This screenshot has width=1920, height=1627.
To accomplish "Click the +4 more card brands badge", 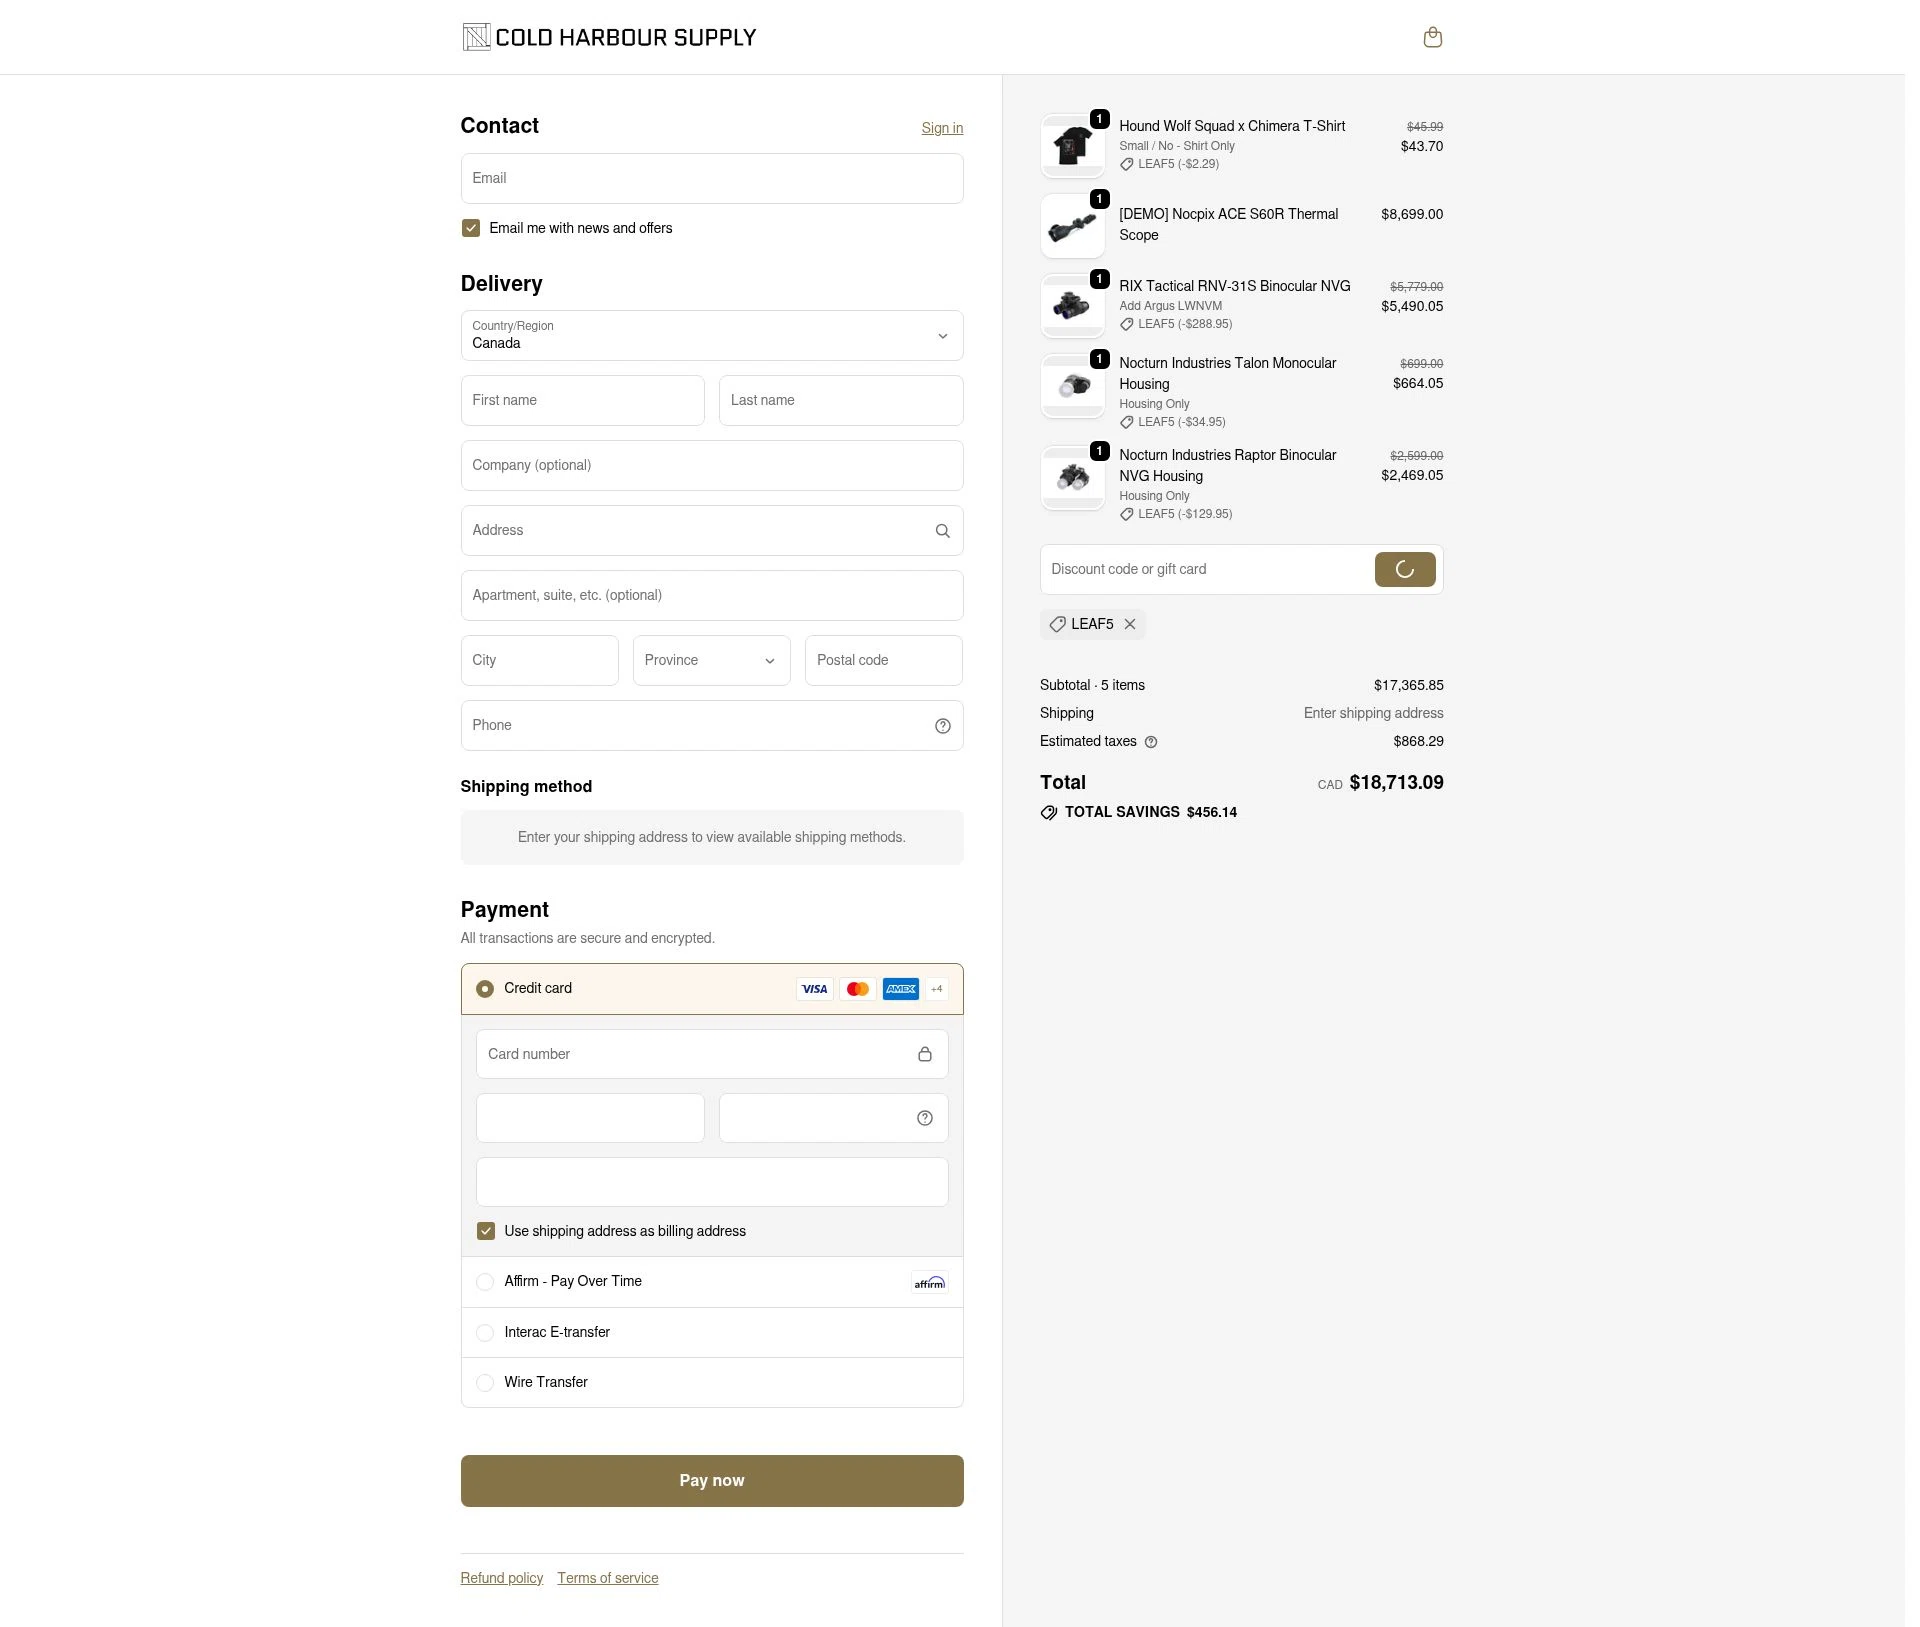I will click(x=936, y=989).
